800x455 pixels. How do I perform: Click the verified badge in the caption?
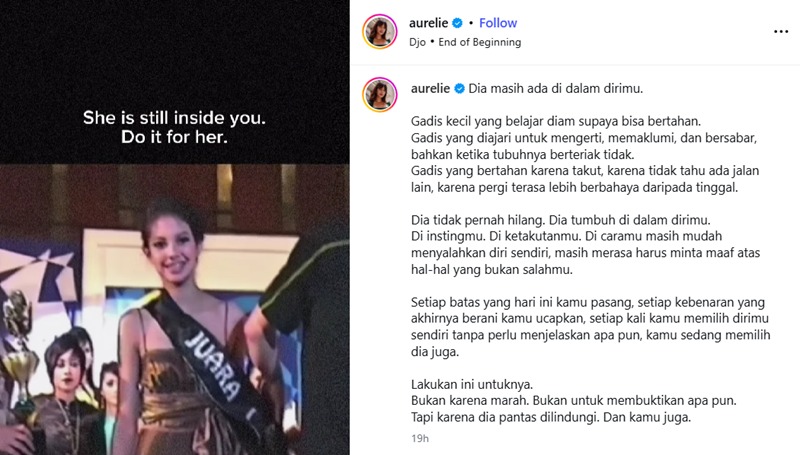(459, 89)
